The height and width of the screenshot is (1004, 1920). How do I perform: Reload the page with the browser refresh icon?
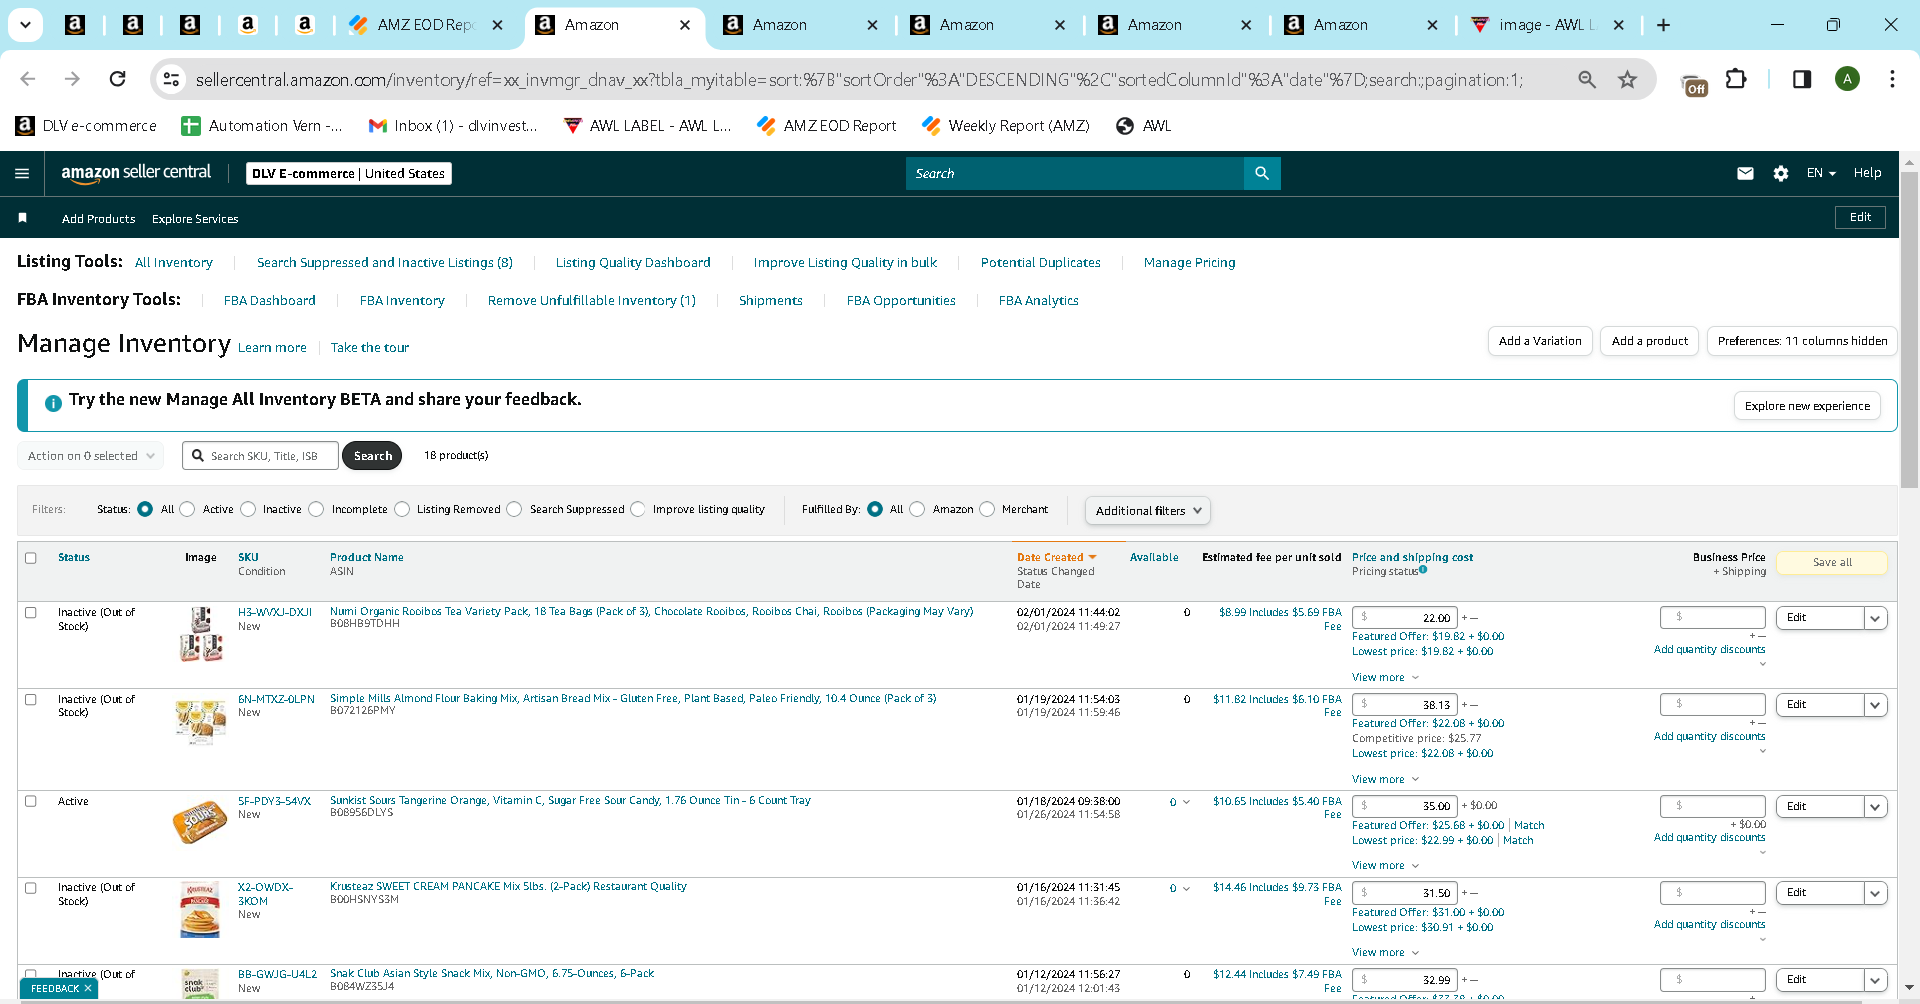click(x=118, y=79)
